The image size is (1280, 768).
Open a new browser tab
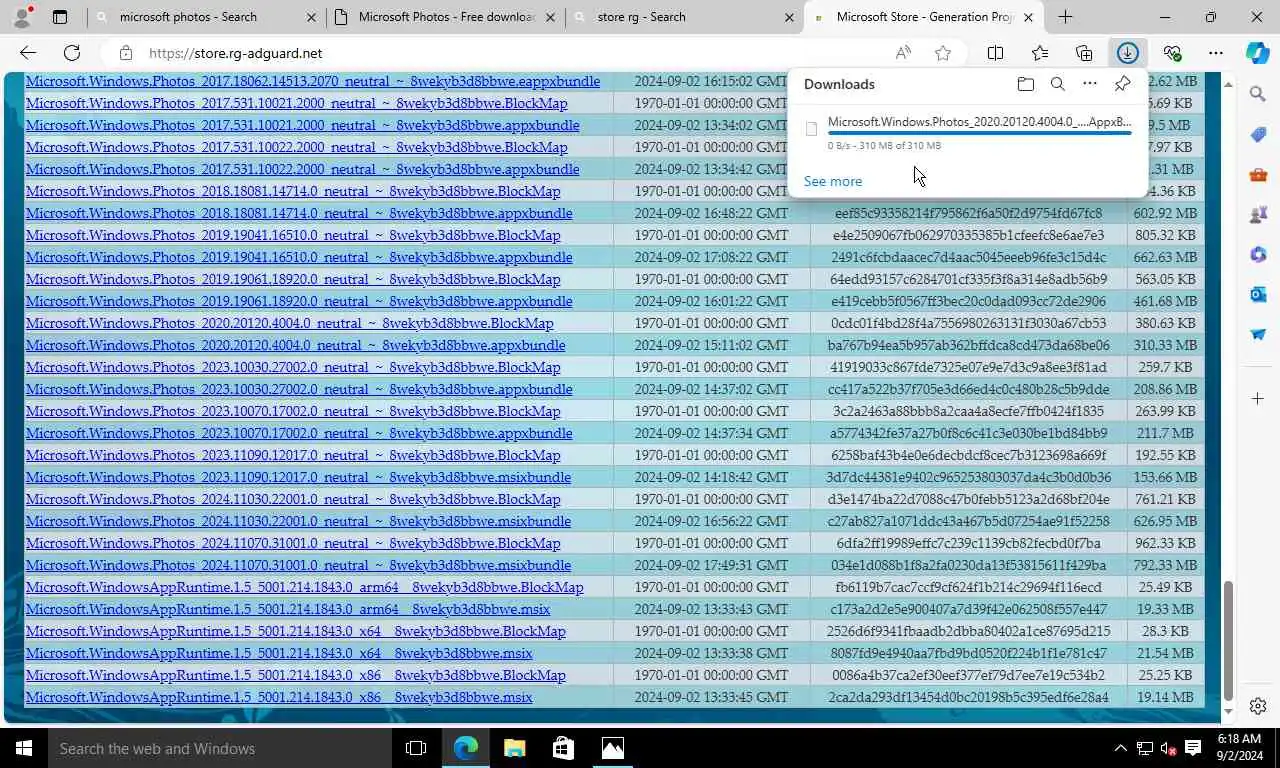(x=1065, y=17)
